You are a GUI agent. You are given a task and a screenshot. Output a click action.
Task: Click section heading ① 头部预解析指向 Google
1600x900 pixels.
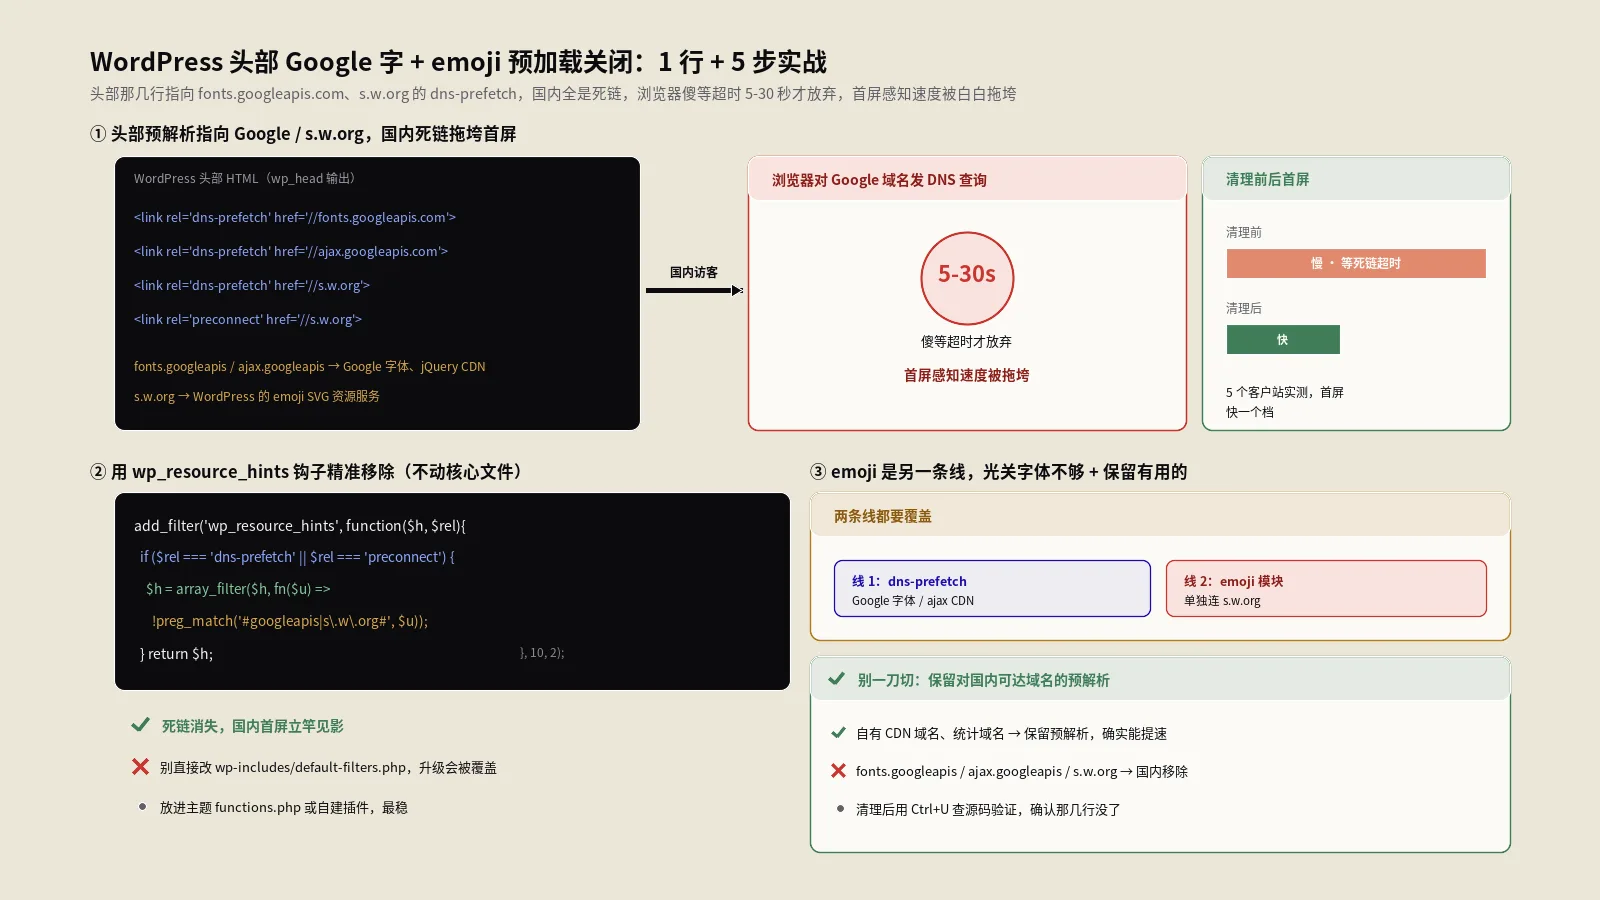(303, 134)
